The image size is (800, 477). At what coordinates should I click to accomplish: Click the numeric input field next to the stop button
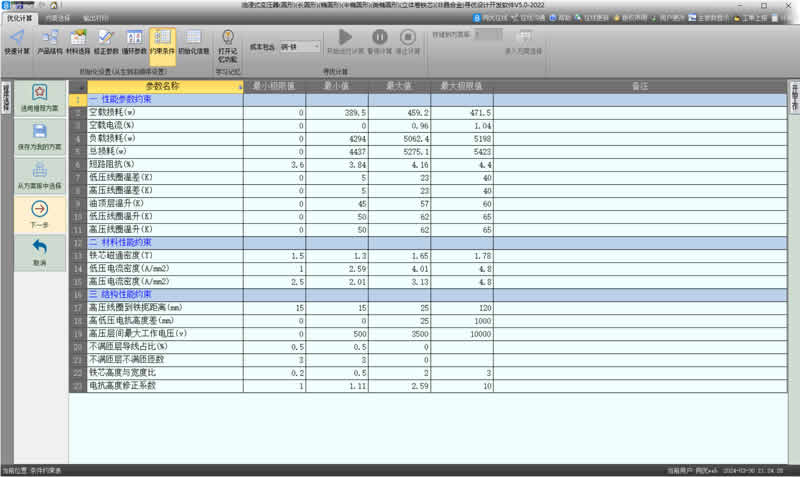coord(488,35)
